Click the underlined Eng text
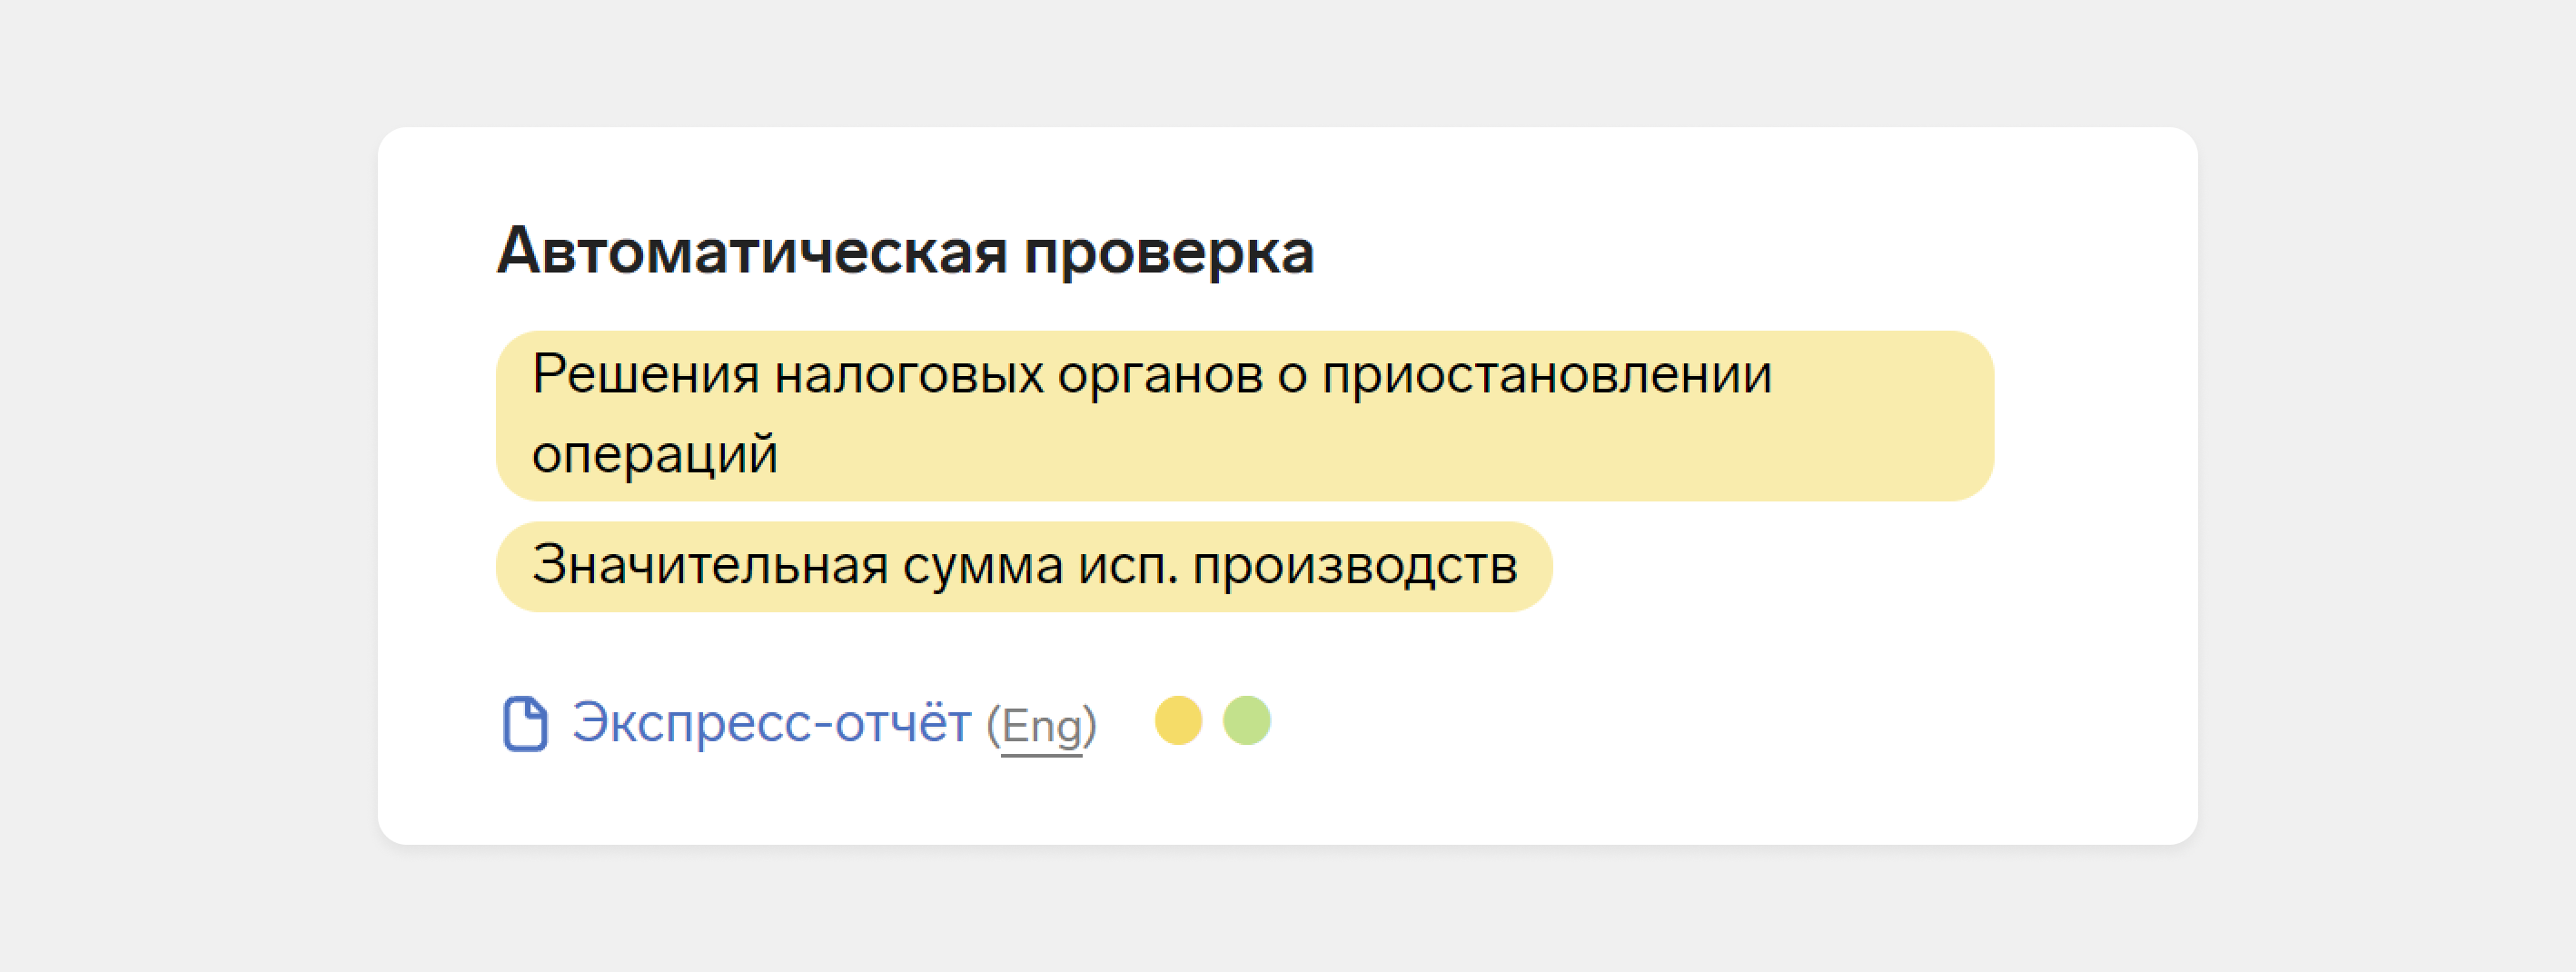 point(1042,726)
